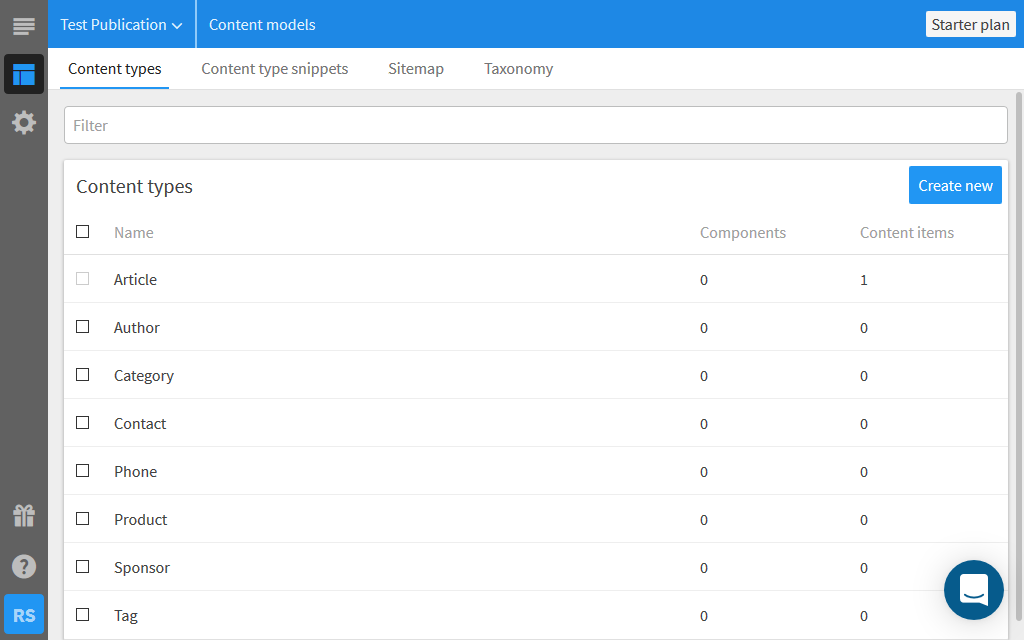Image resolution: width=1024 pixels, height=640 pixels.
Task: Click into the Filter input field
Action: point(535,126)
